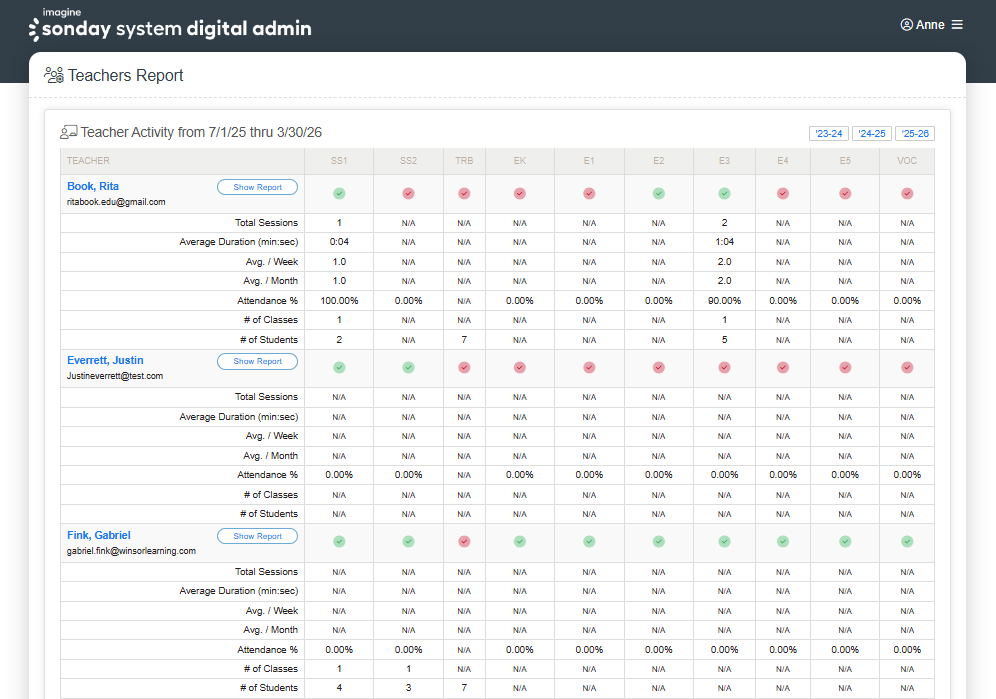Click the Teacher Activity report header icon
996x699 pixels.
(67, 131)
